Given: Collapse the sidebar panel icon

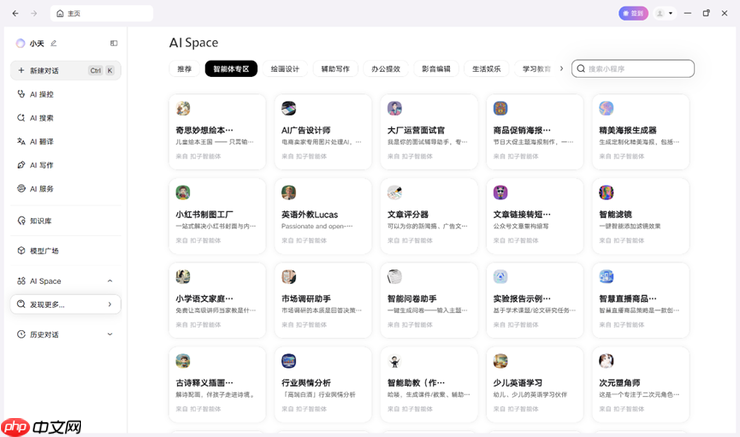Looking at the screenshot, I should click(114, 43).
